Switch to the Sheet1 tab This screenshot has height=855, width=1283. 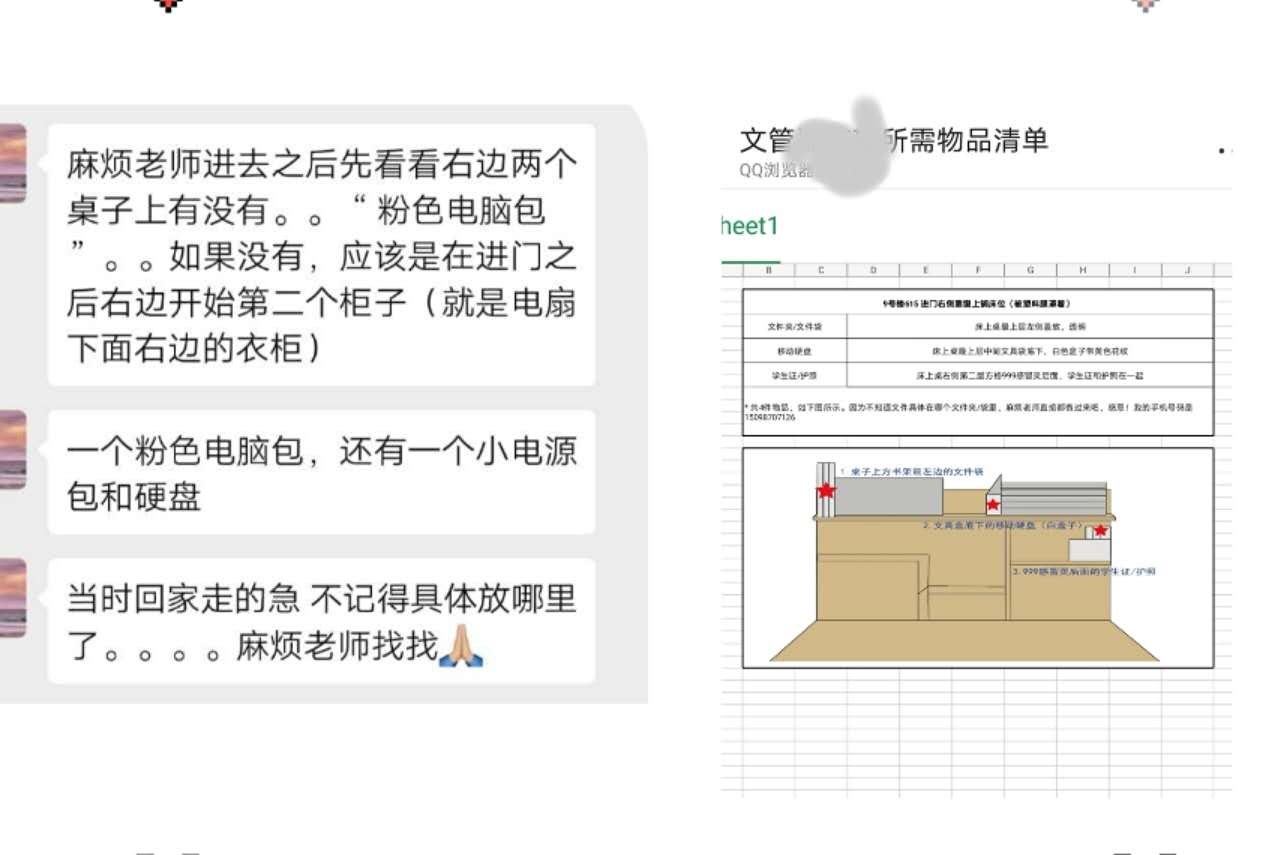(749, 226)
